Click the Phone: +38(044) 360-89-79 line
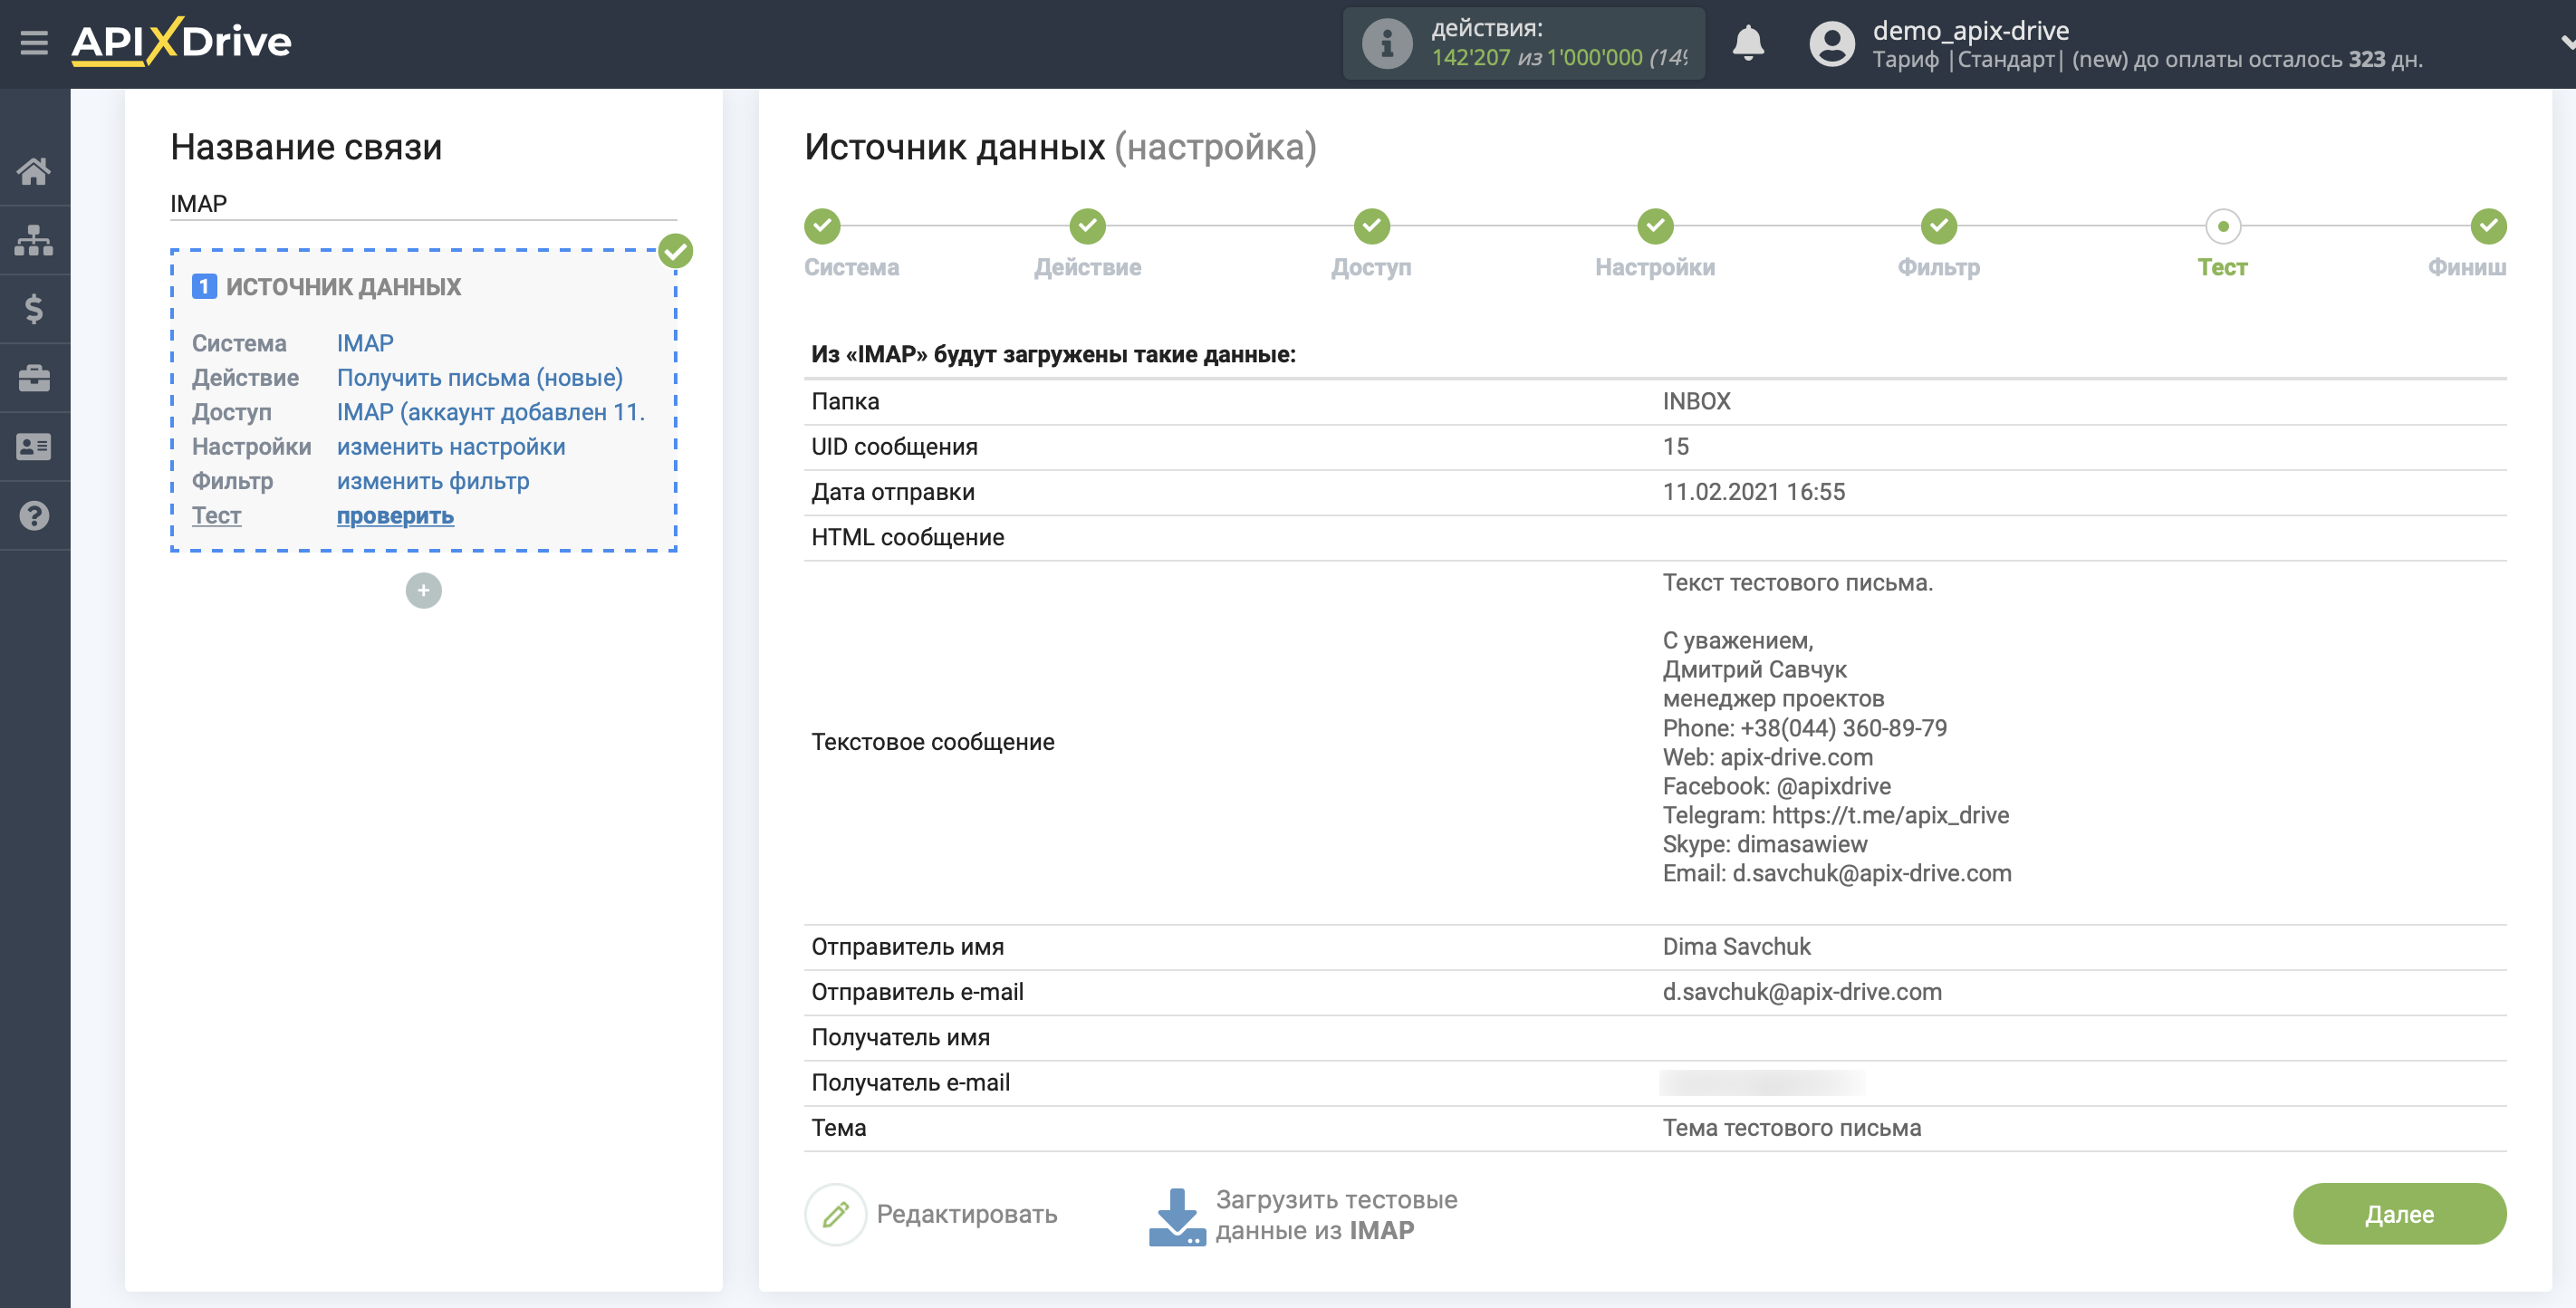 click(1804, 728)
